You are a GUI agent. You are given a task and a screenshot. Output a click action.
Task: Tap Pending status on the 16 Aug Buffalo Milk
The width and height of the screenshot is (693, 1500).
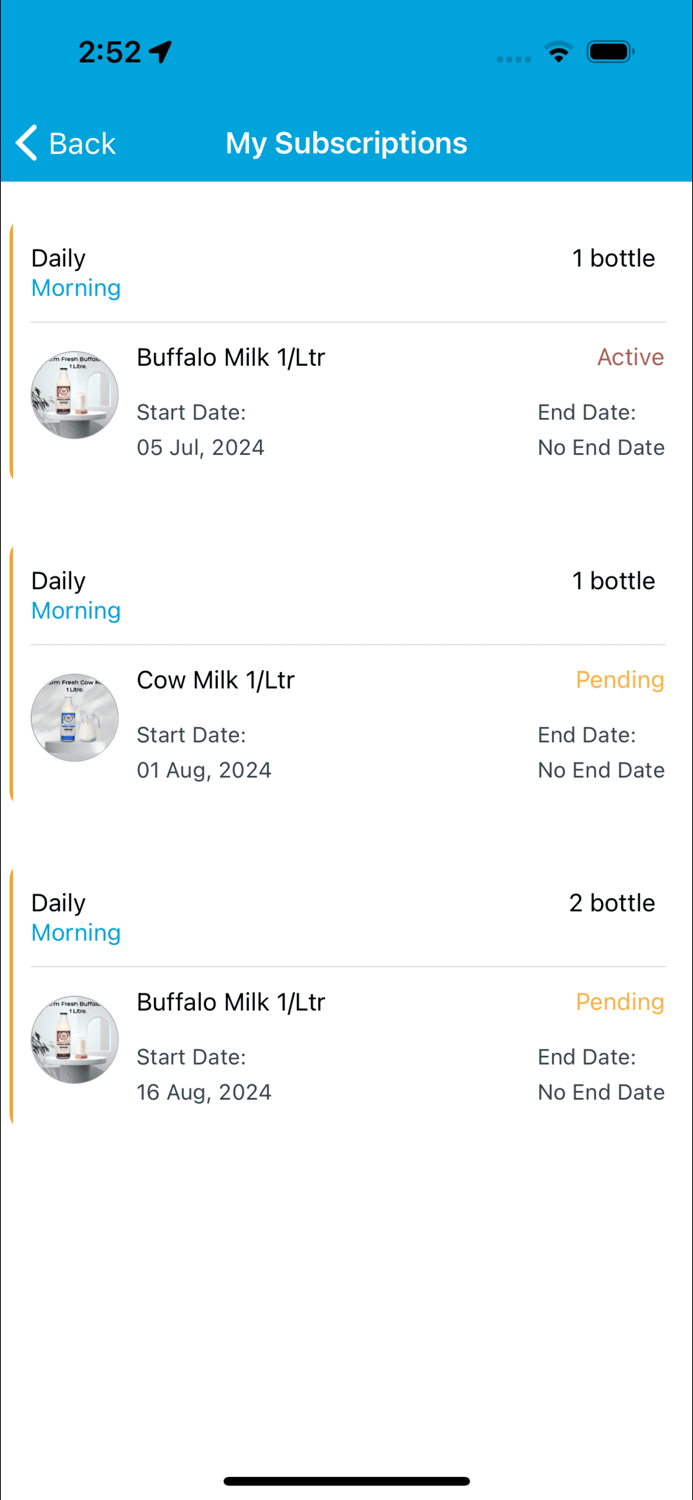[x=620, y=1002]
